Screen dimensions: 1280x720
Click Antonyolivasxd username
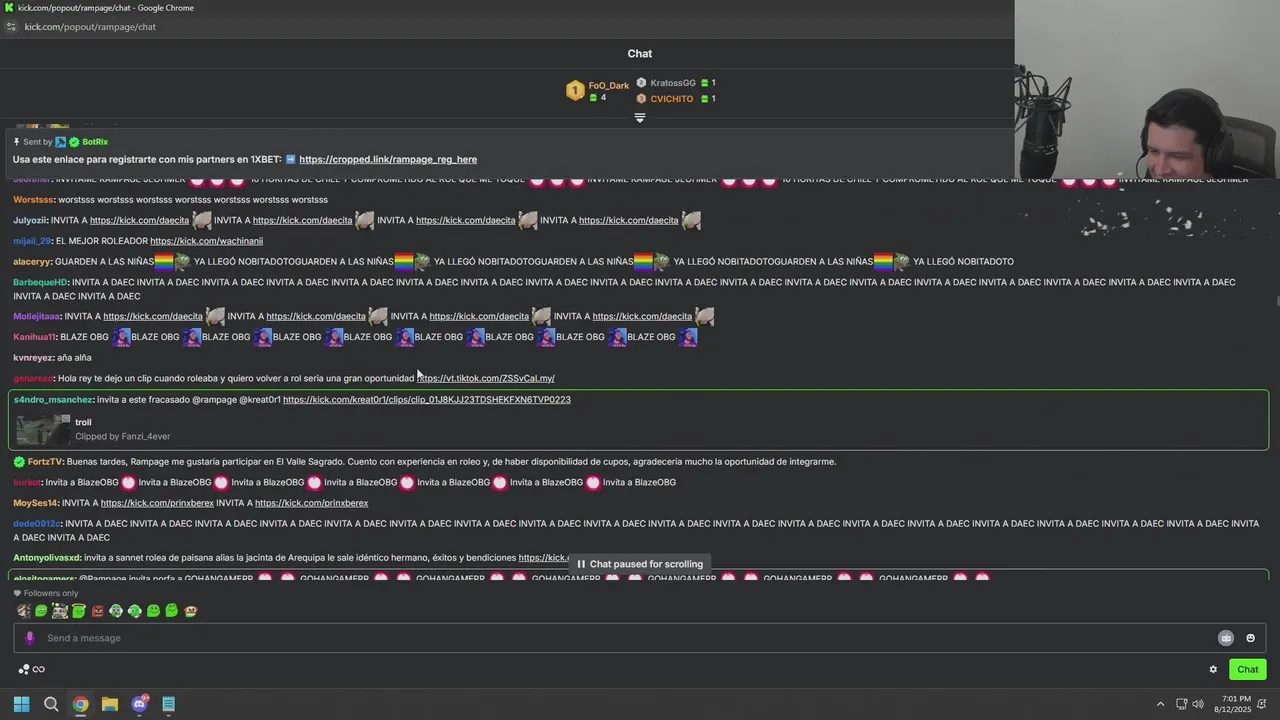coord(47,558)
